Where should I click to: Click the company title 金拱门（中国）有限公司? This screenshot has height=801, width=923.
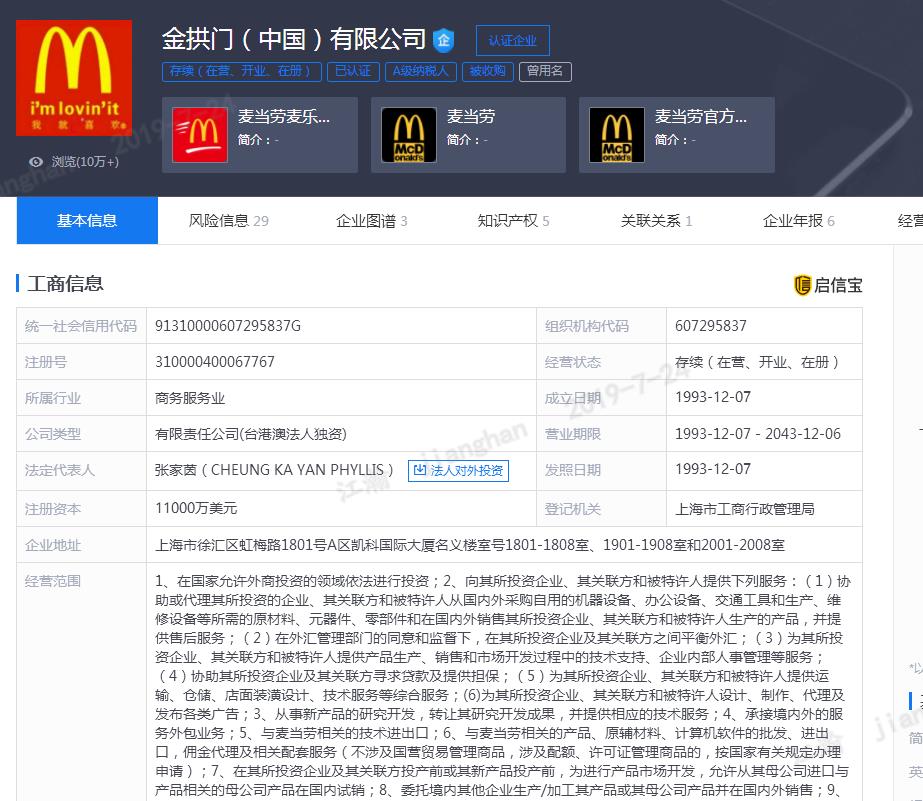point(294,39)
